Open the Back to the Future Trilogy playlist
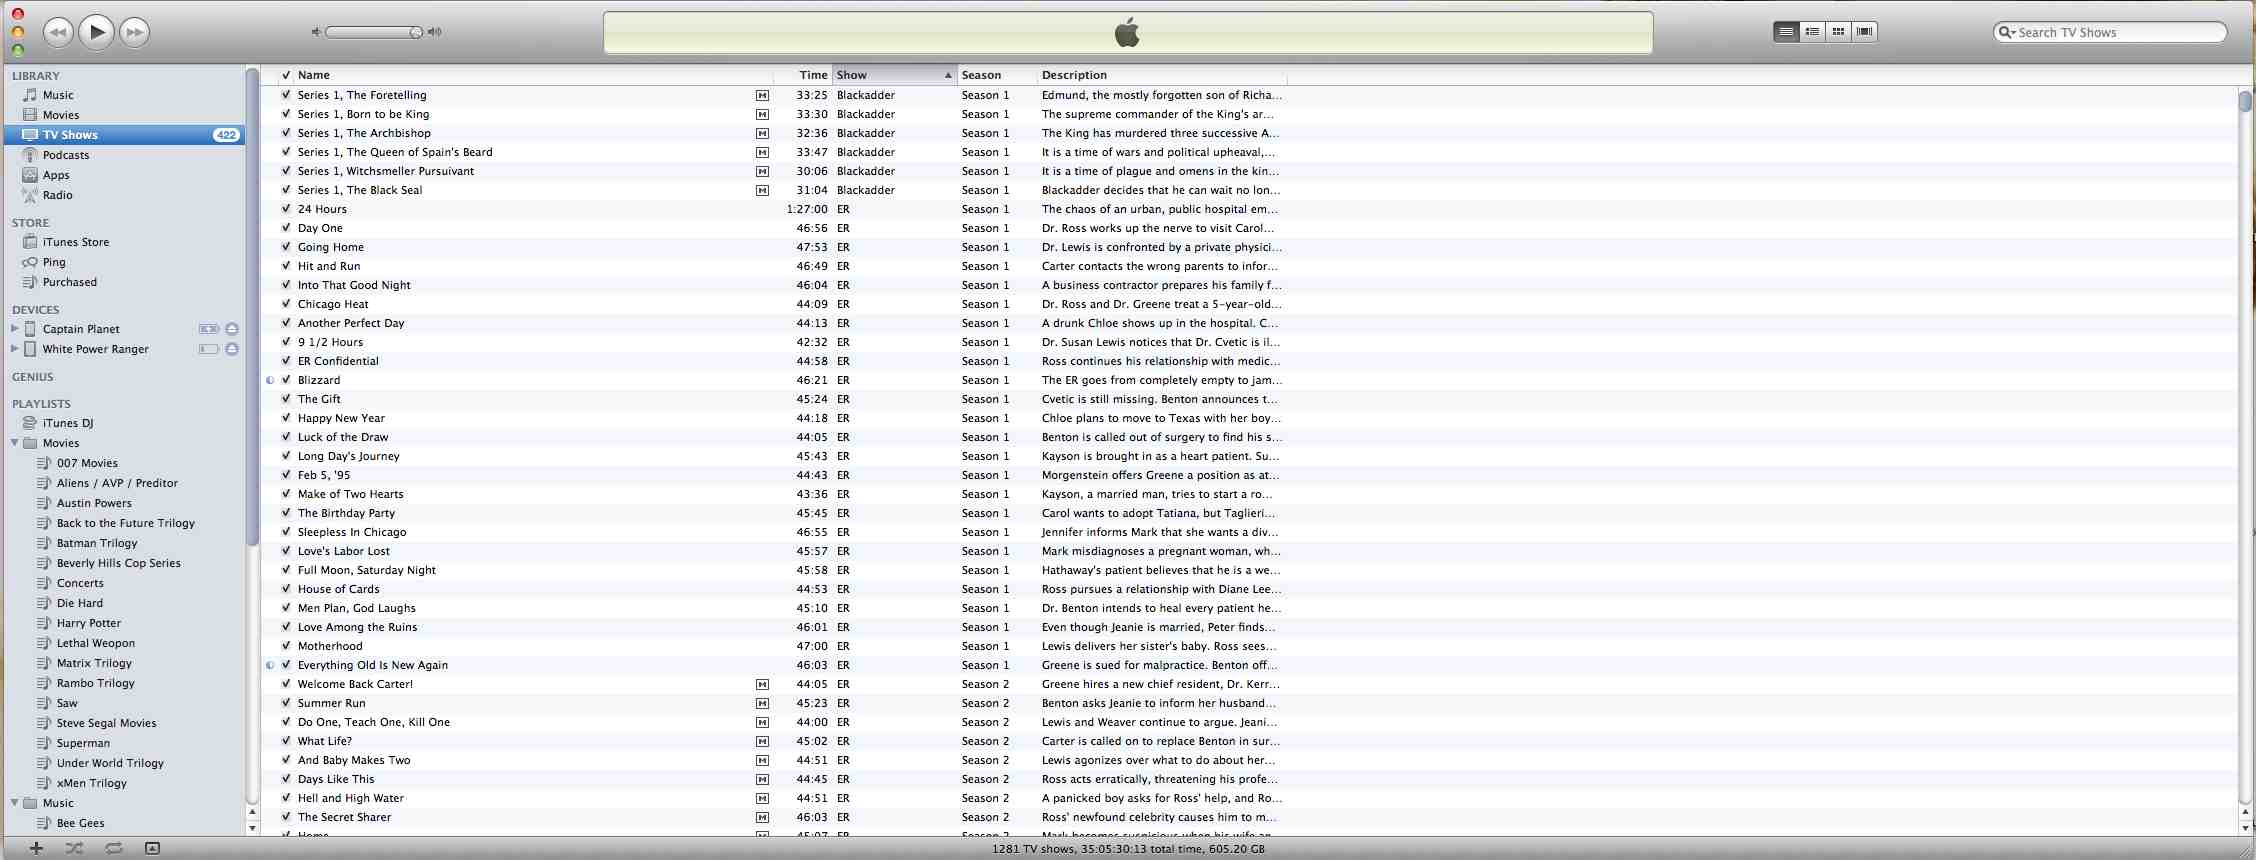The width and height of the screenshot is (2256, 860). coord(124,523)
